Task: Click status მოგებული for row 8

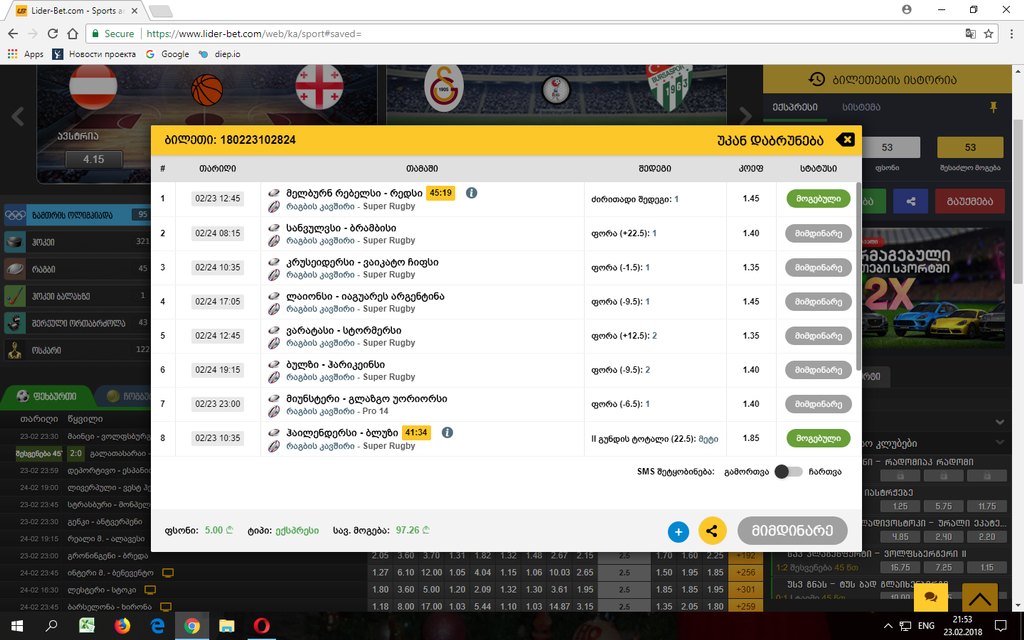Action: pyautogui.click(x=818, y=438)
